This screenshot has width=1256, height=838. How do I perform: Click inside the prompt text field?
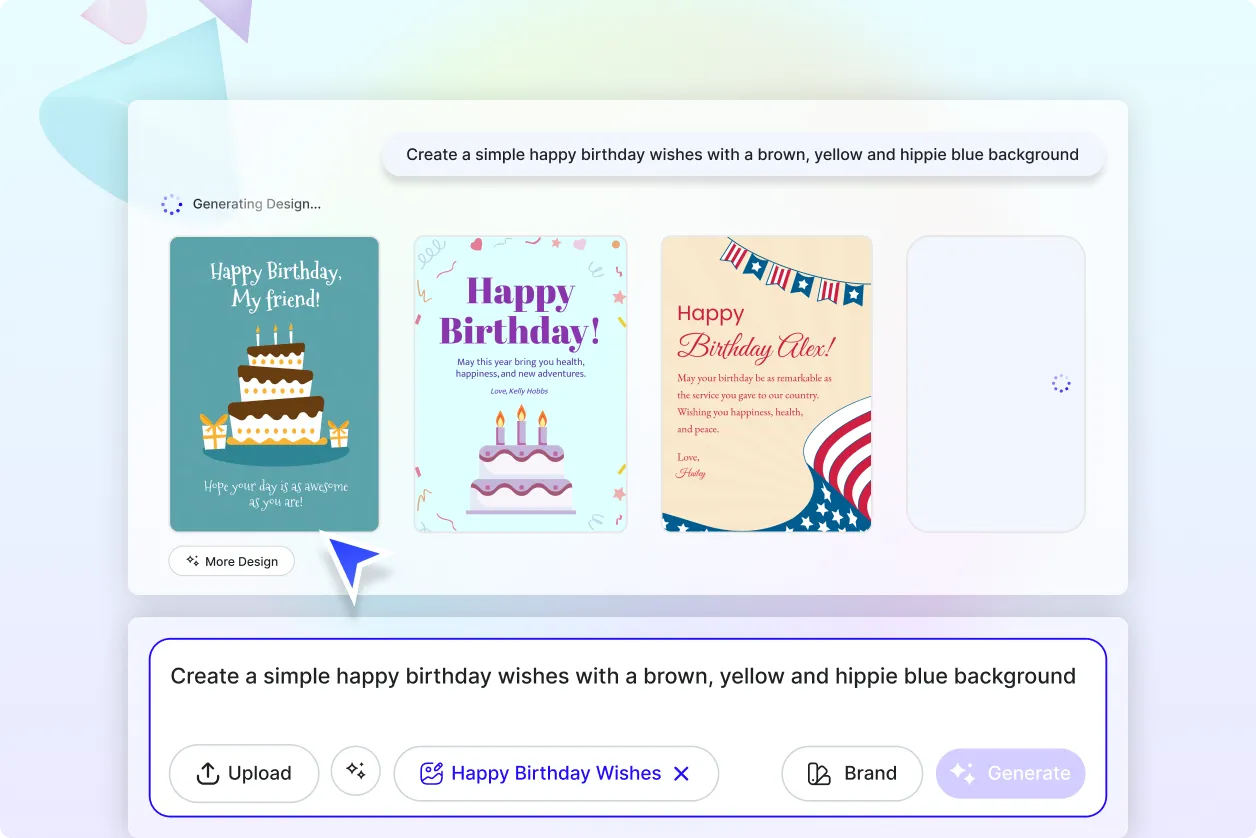click(625, 676)
